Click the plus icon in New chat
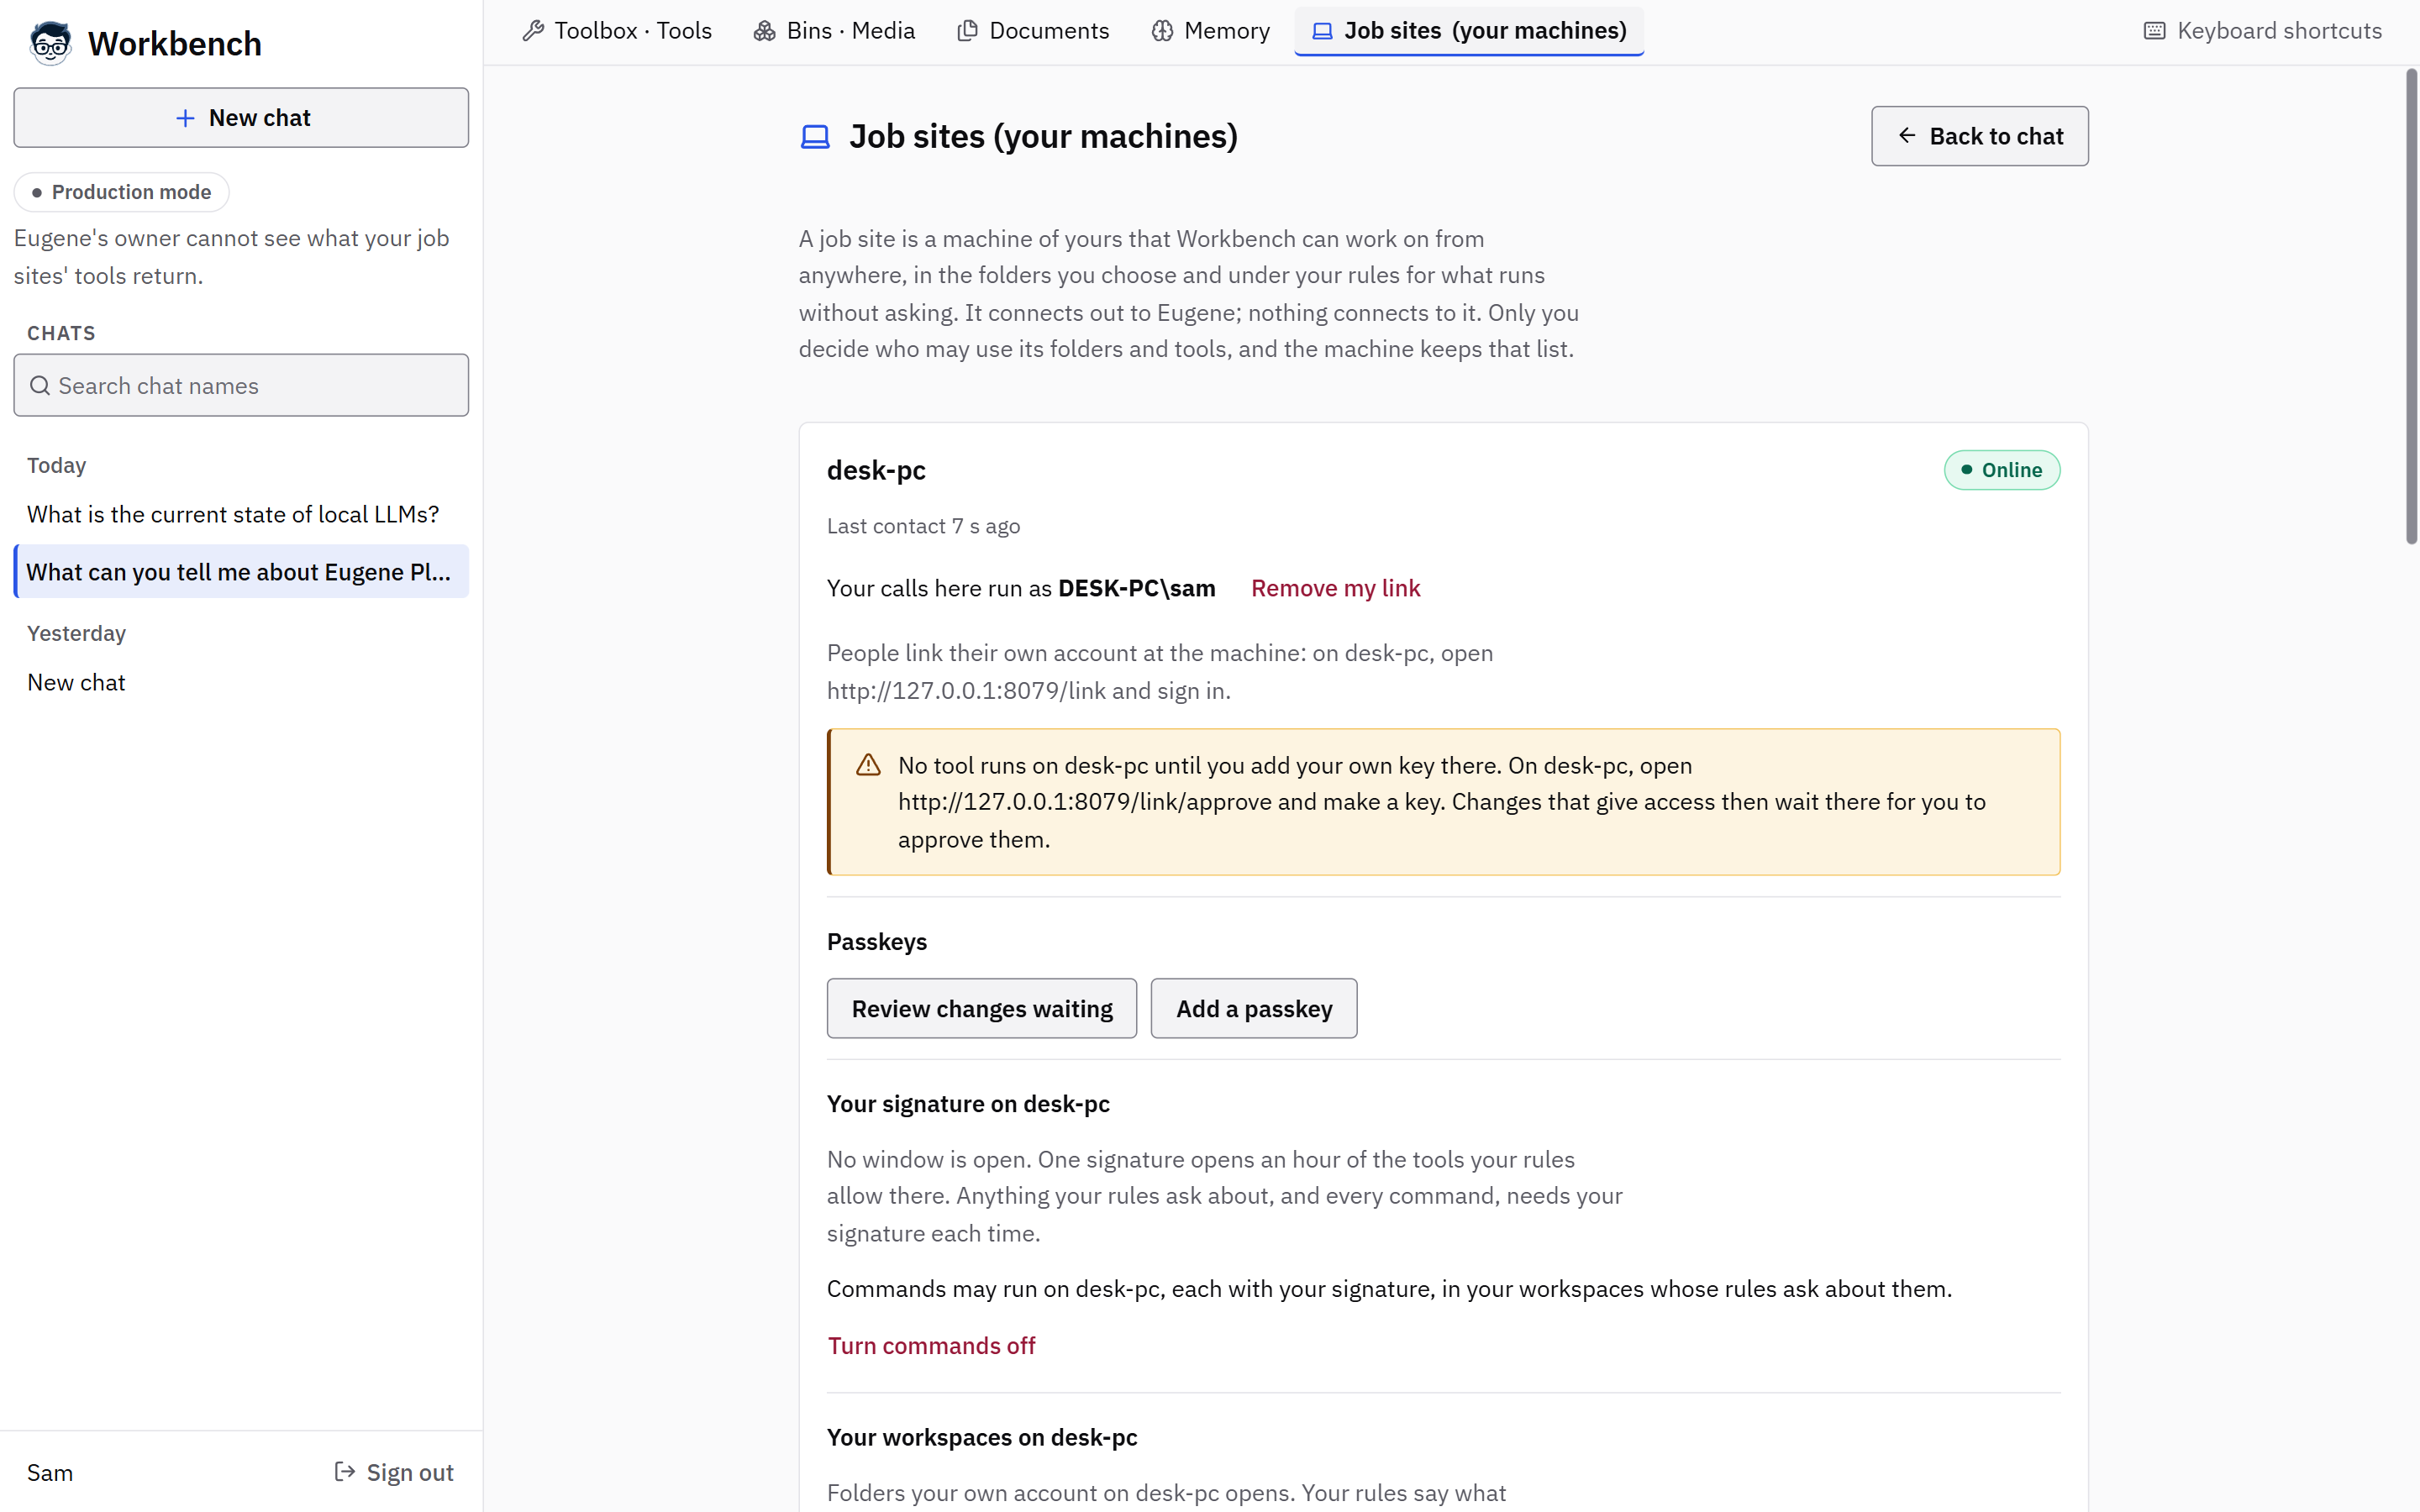The height and width of the screenshot is (1512, 2420). pyautogui.click(x=185, y=118)
